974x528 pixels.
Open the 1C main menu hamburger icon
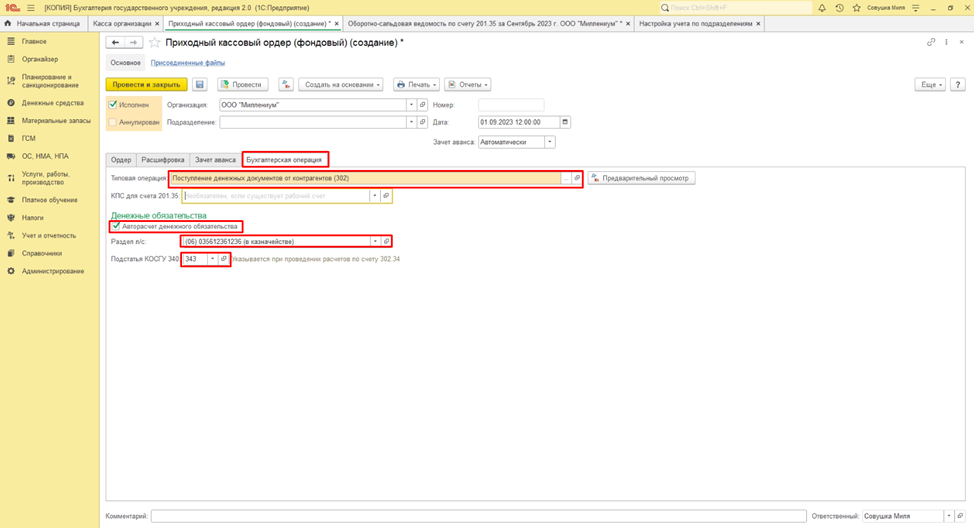pos(30,8)
